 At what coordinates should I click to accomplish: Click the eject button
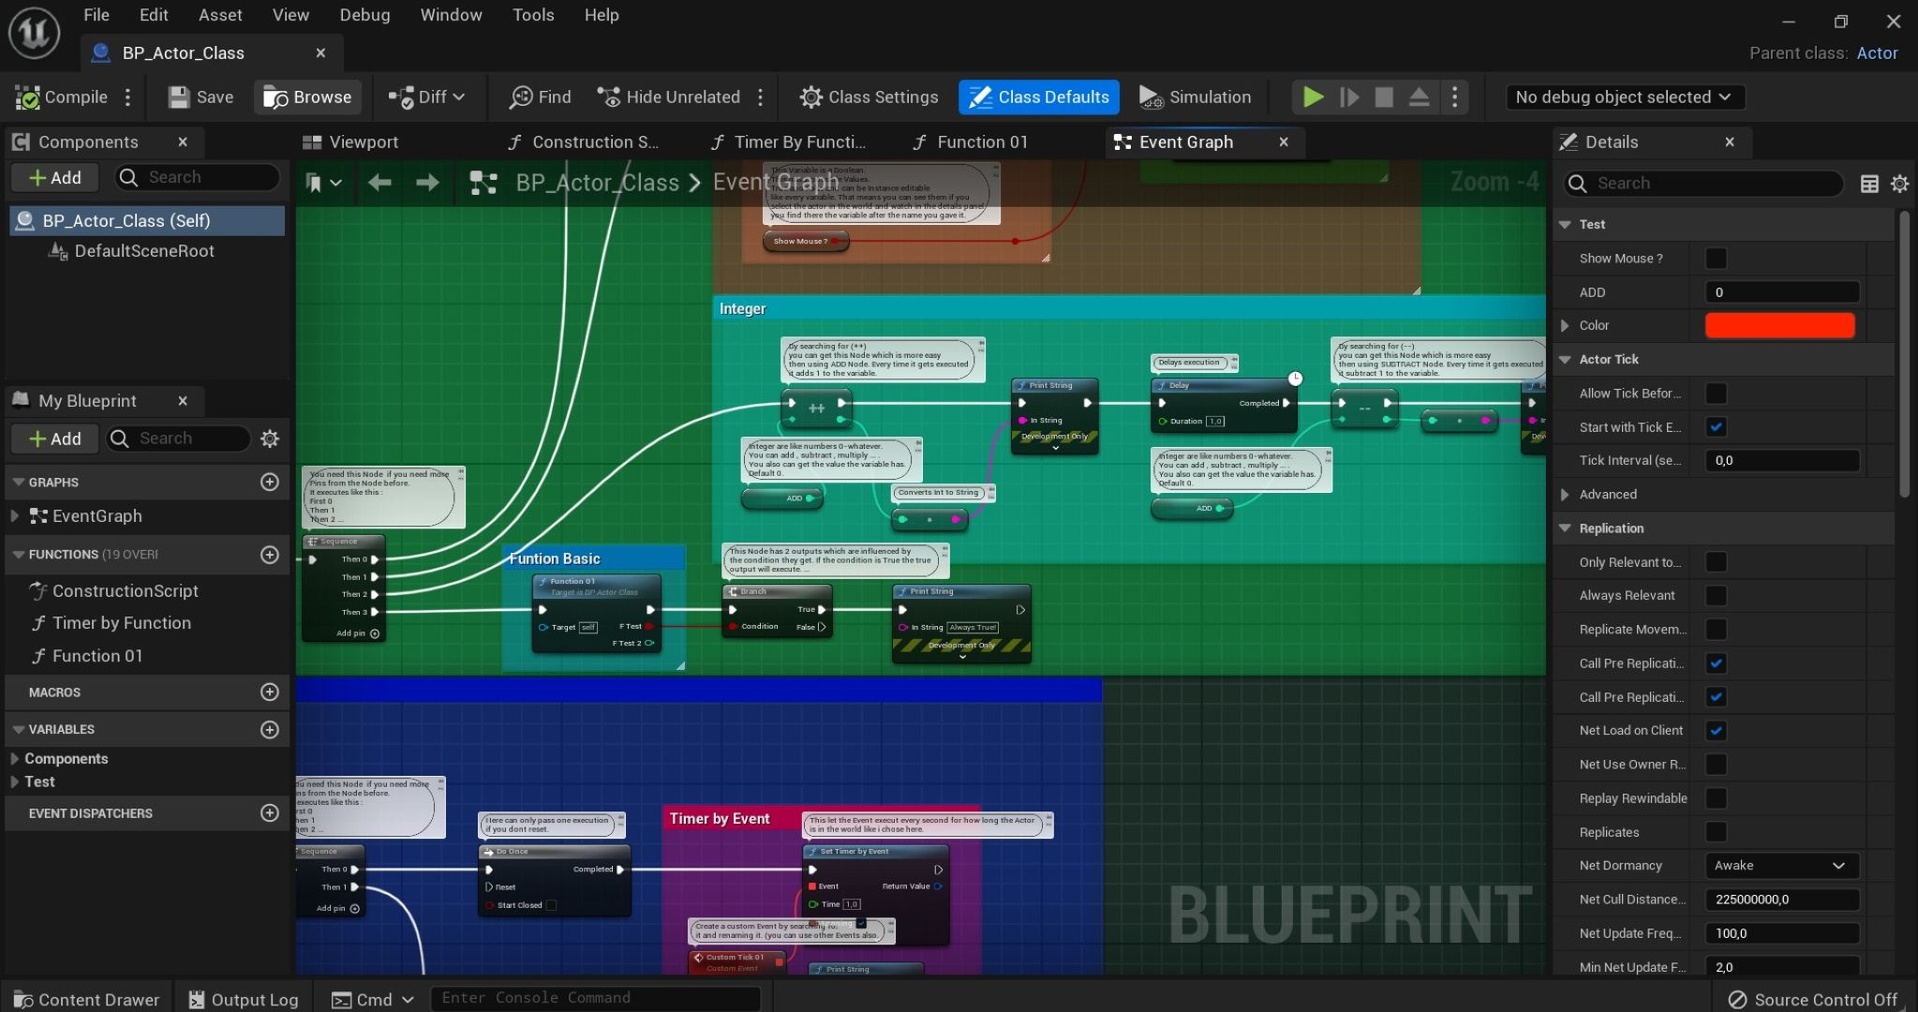point(1419,97)
